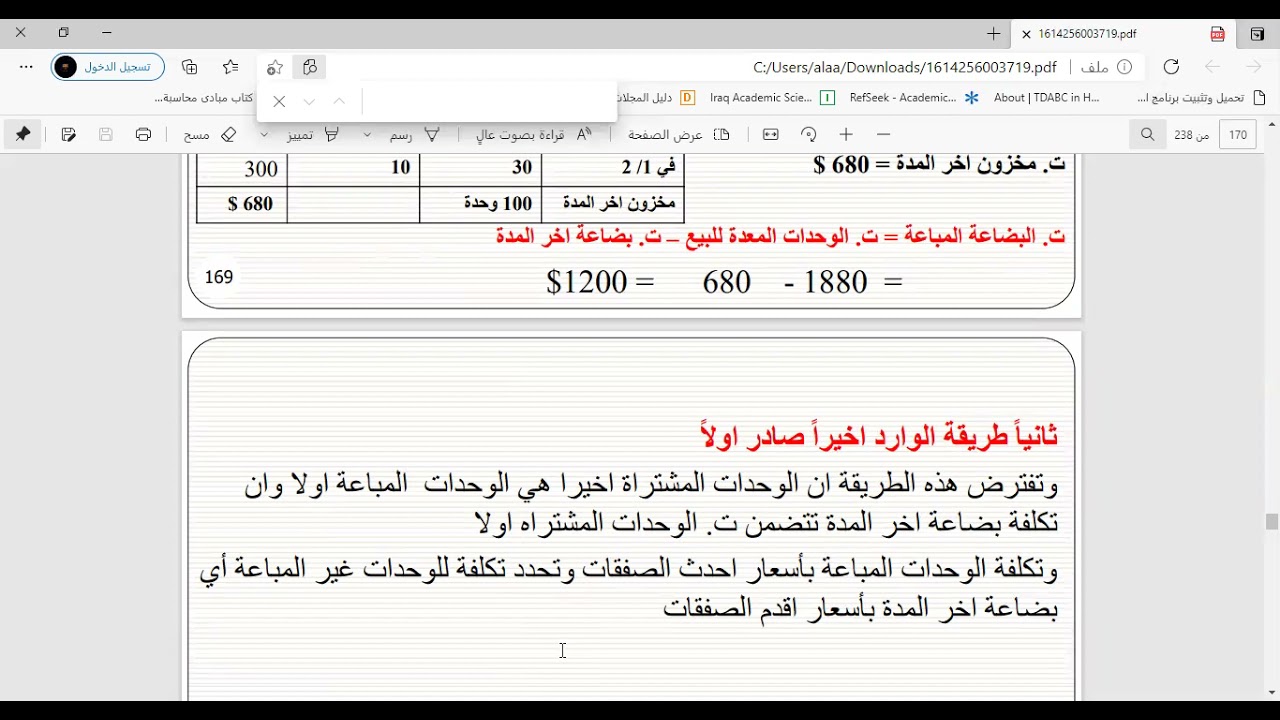The height and width of the screenshot is (720, 1280).
Task: Expand the رسم draw options arrow
Action: click(367, 134)
